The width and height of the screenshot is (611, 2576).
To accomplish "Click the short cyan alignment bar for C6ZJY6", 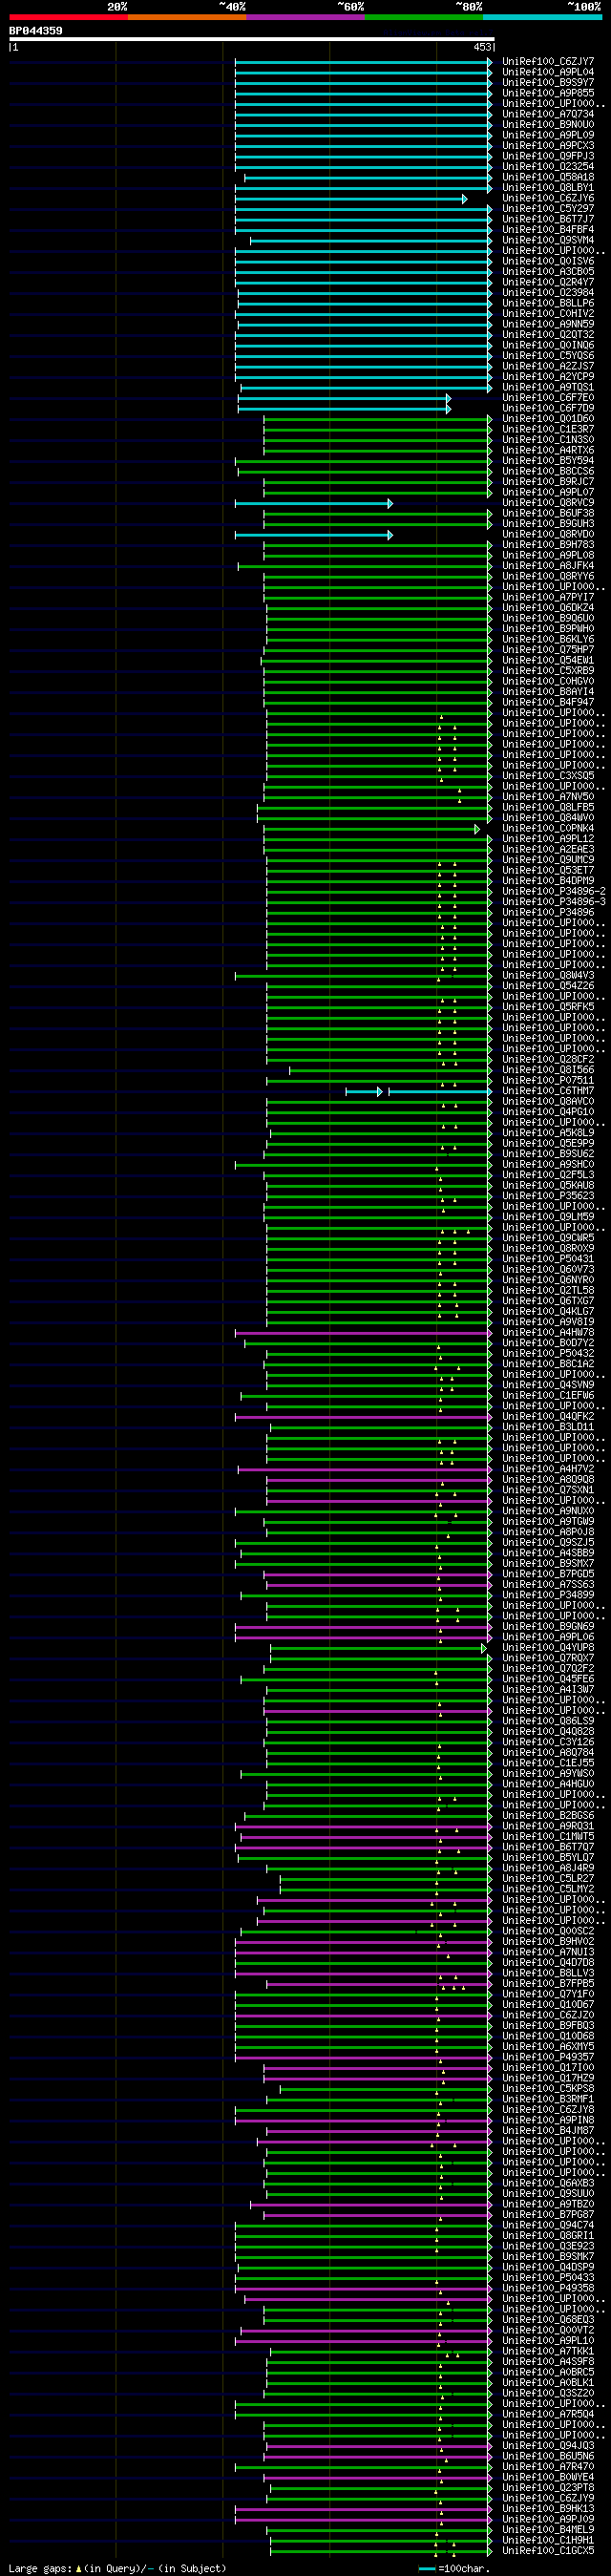I will 351,199.
